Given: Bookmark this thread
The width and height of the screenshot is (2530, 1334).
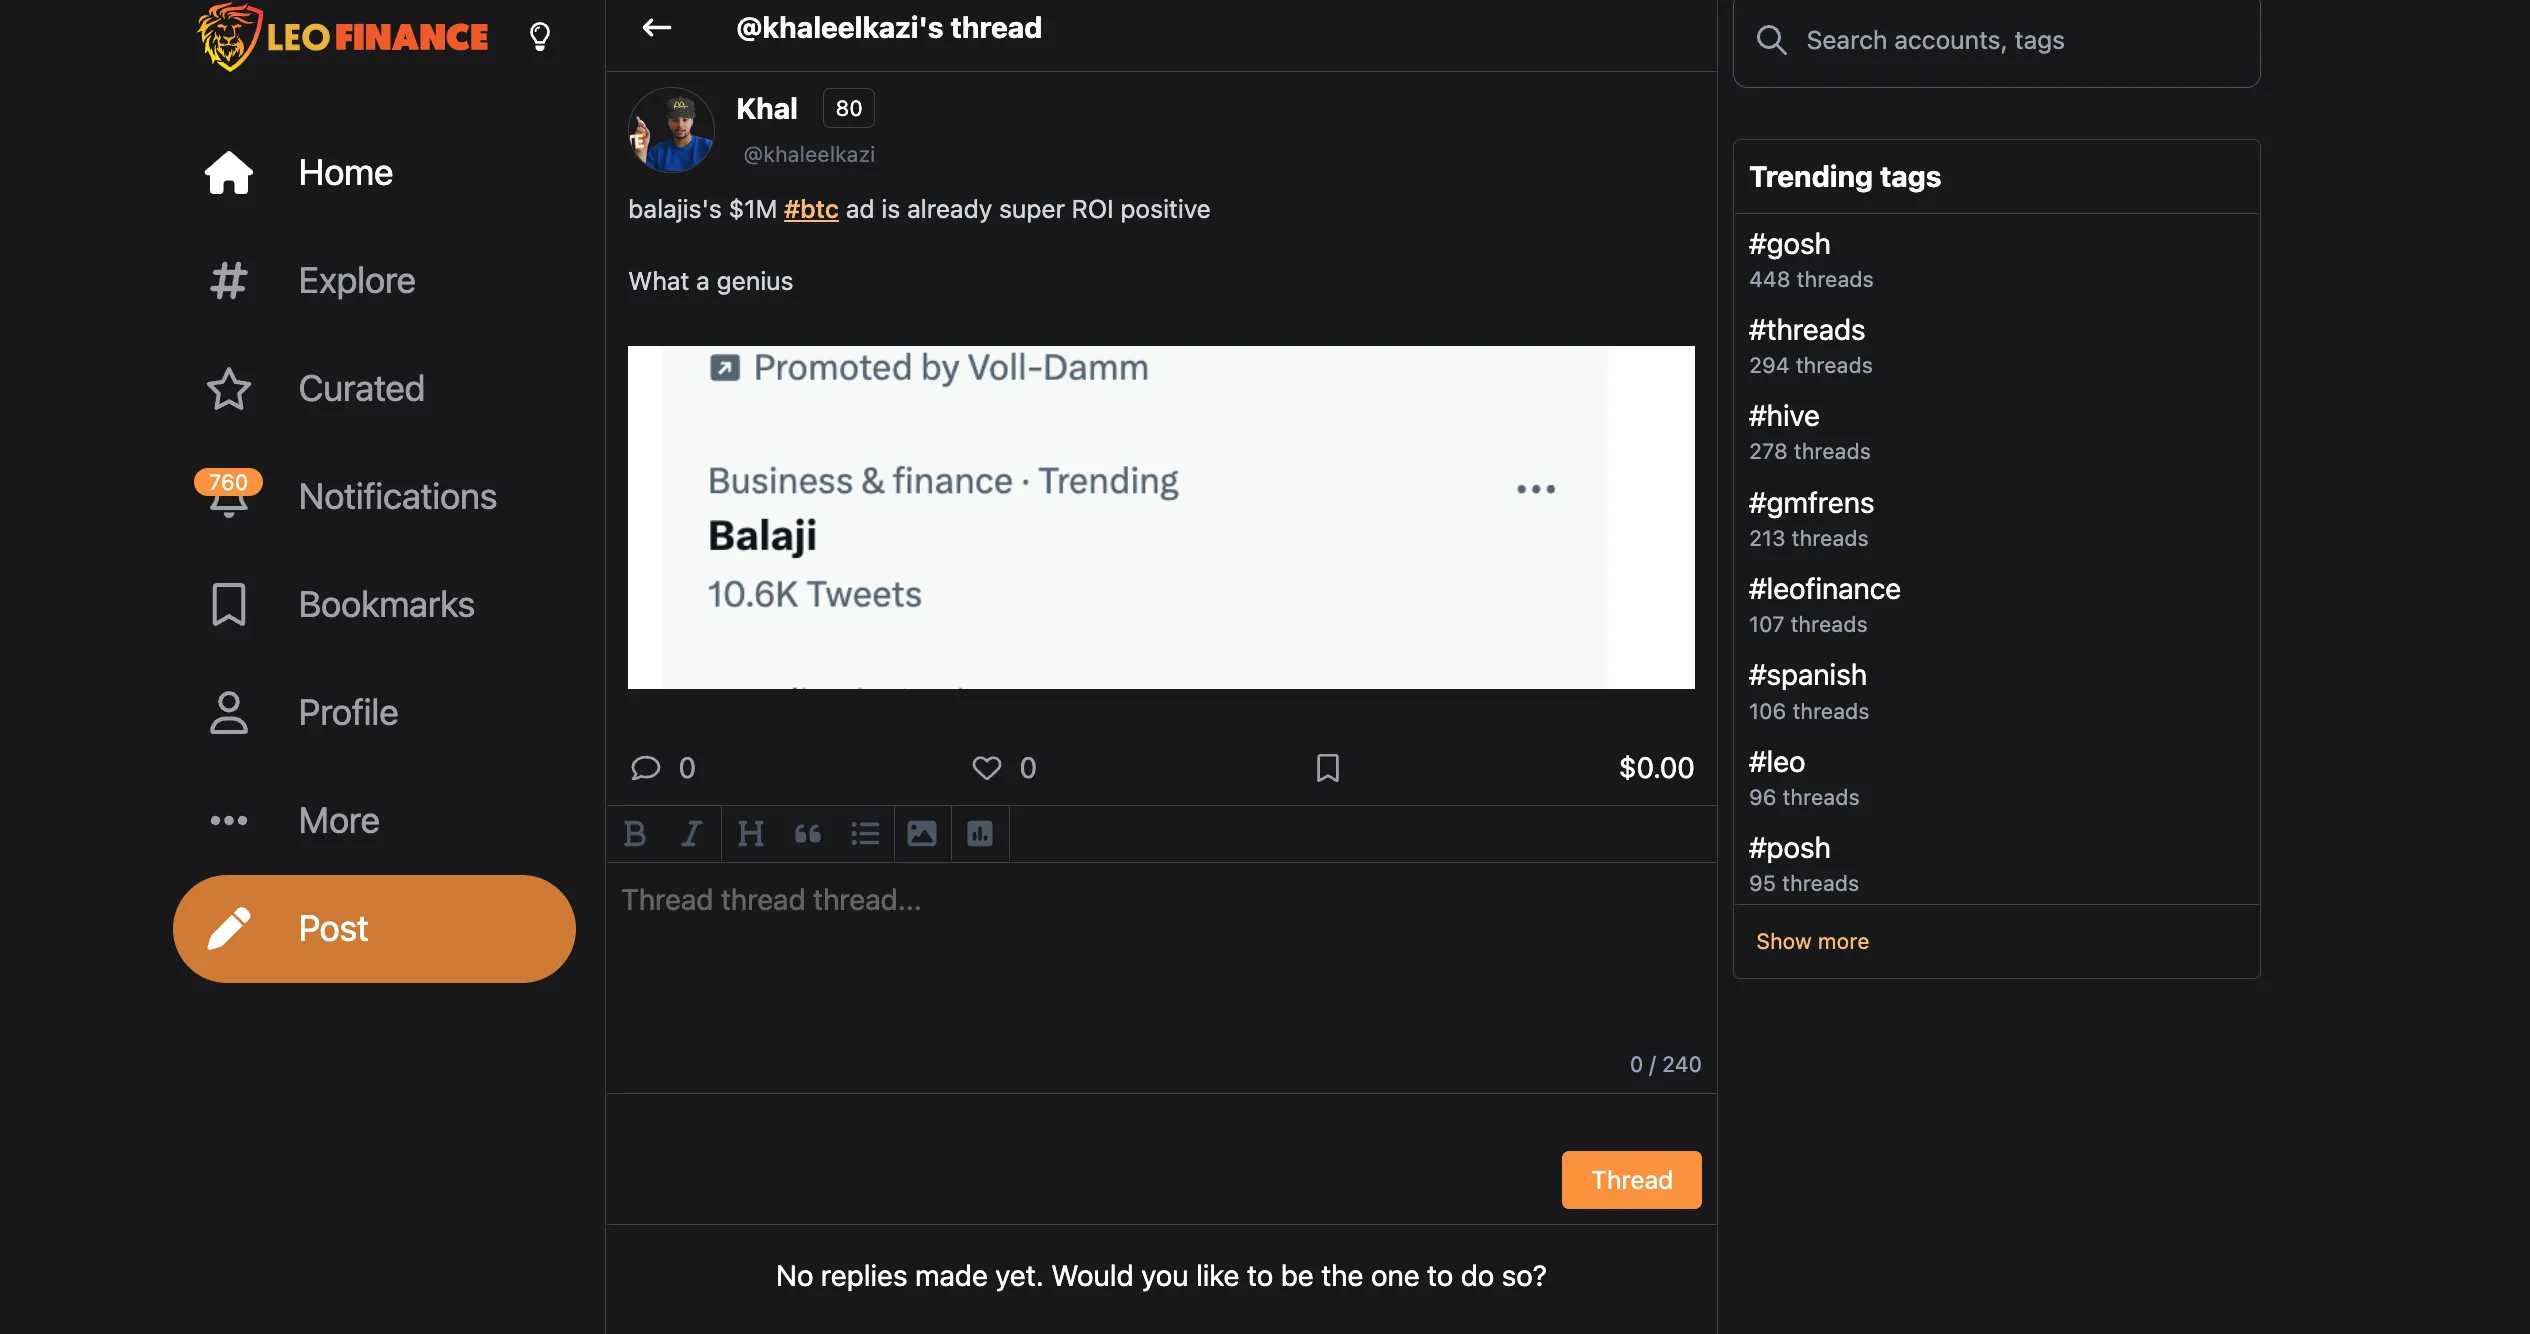Looking at the screenshot, I should [1327, 768].
